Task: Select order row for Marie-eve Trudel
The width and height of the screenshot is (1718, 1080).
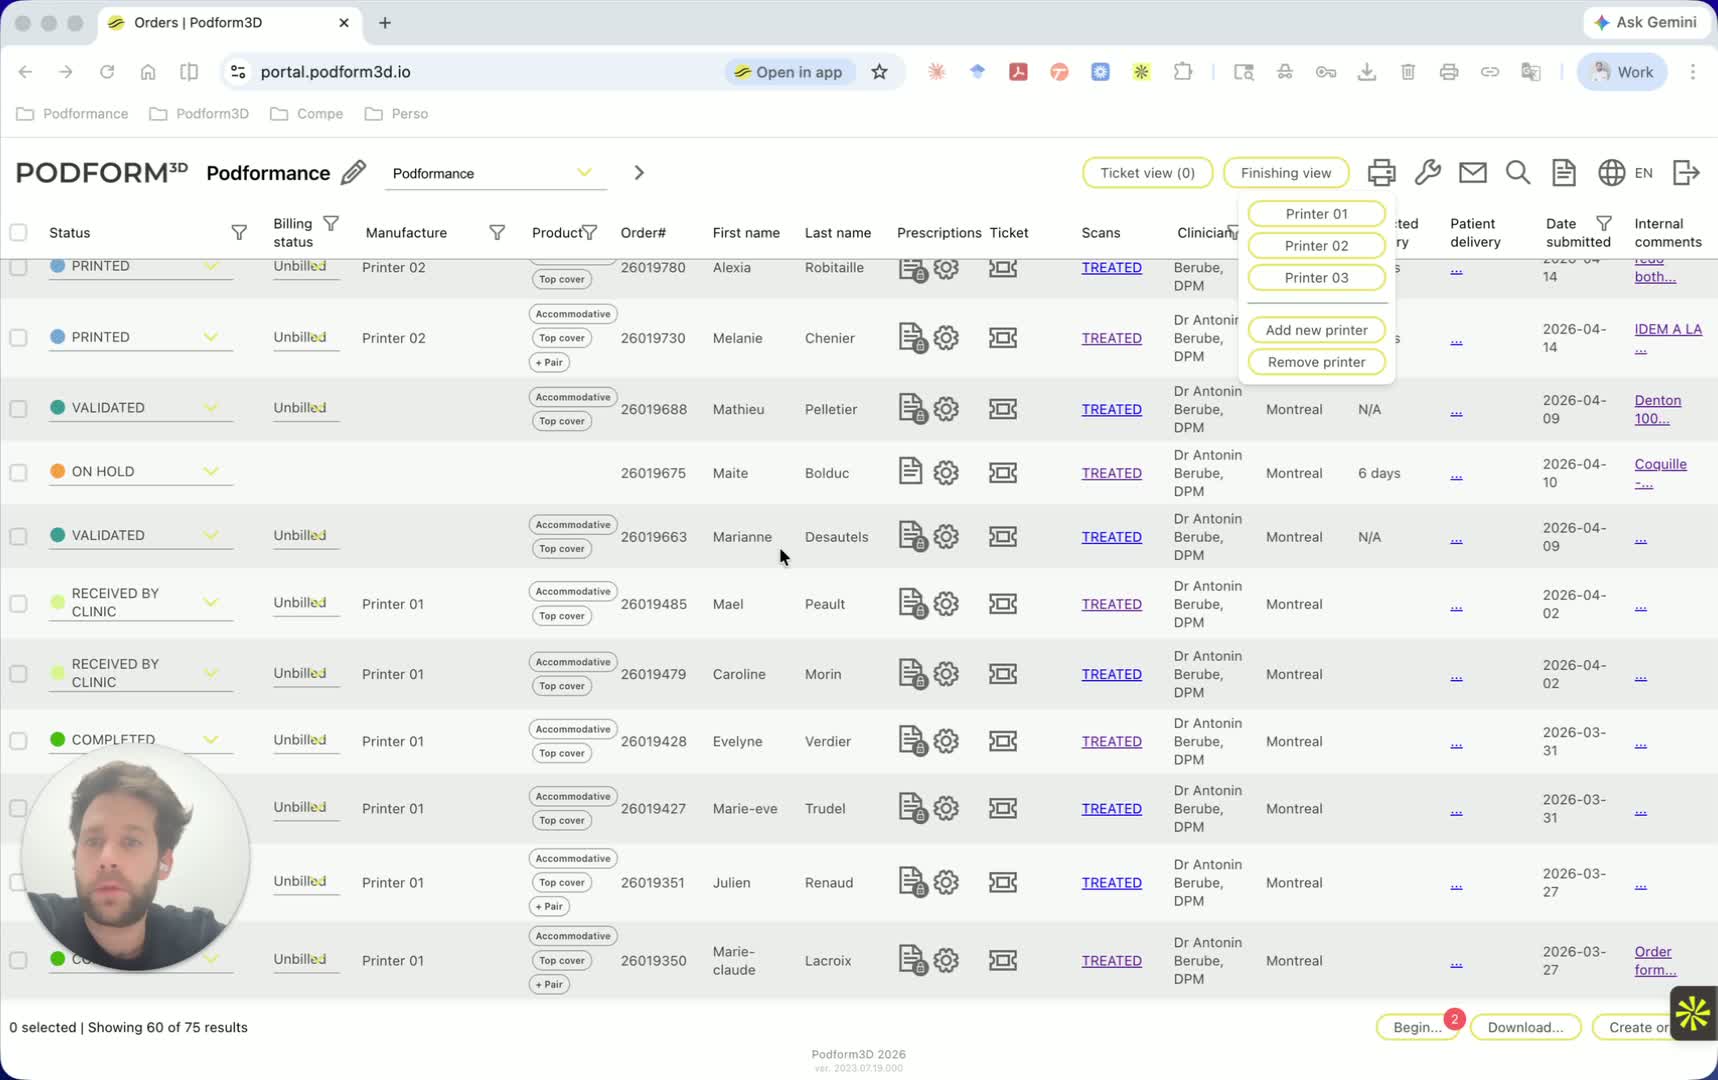Action: coord(18,808)
